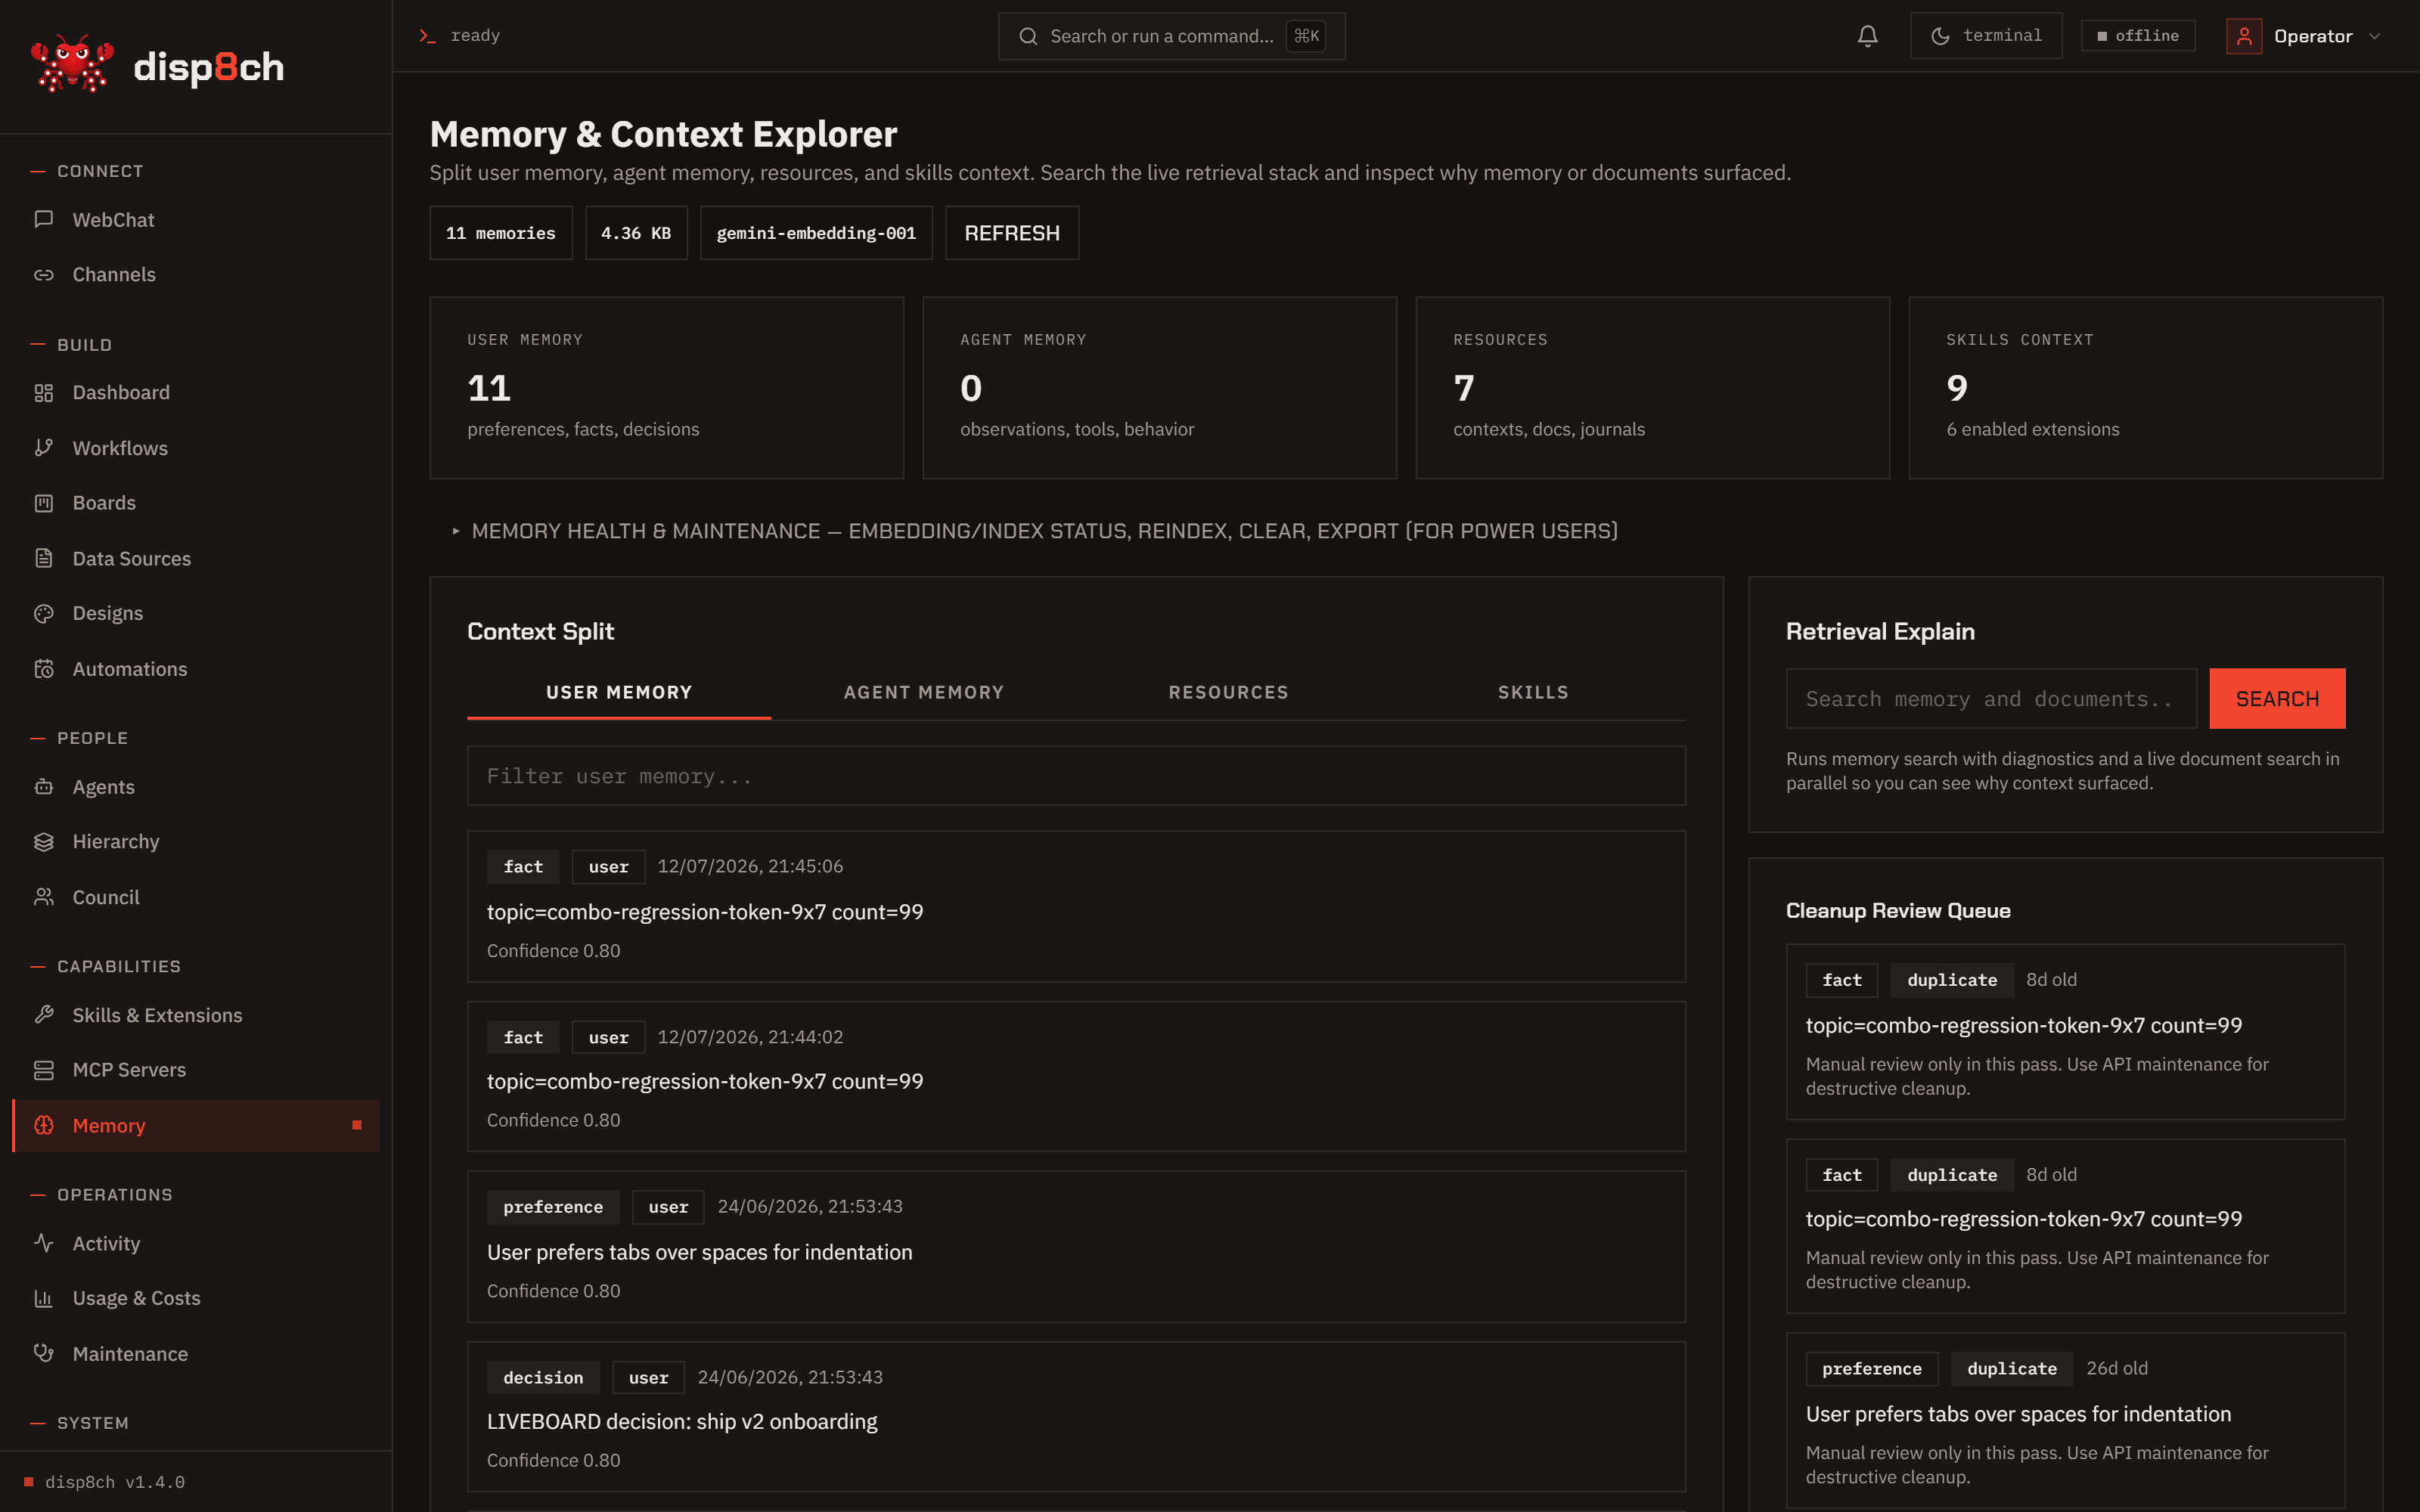Click the Memory brain icon
Screen dimensions: 2420x1512
(44, 1125)
